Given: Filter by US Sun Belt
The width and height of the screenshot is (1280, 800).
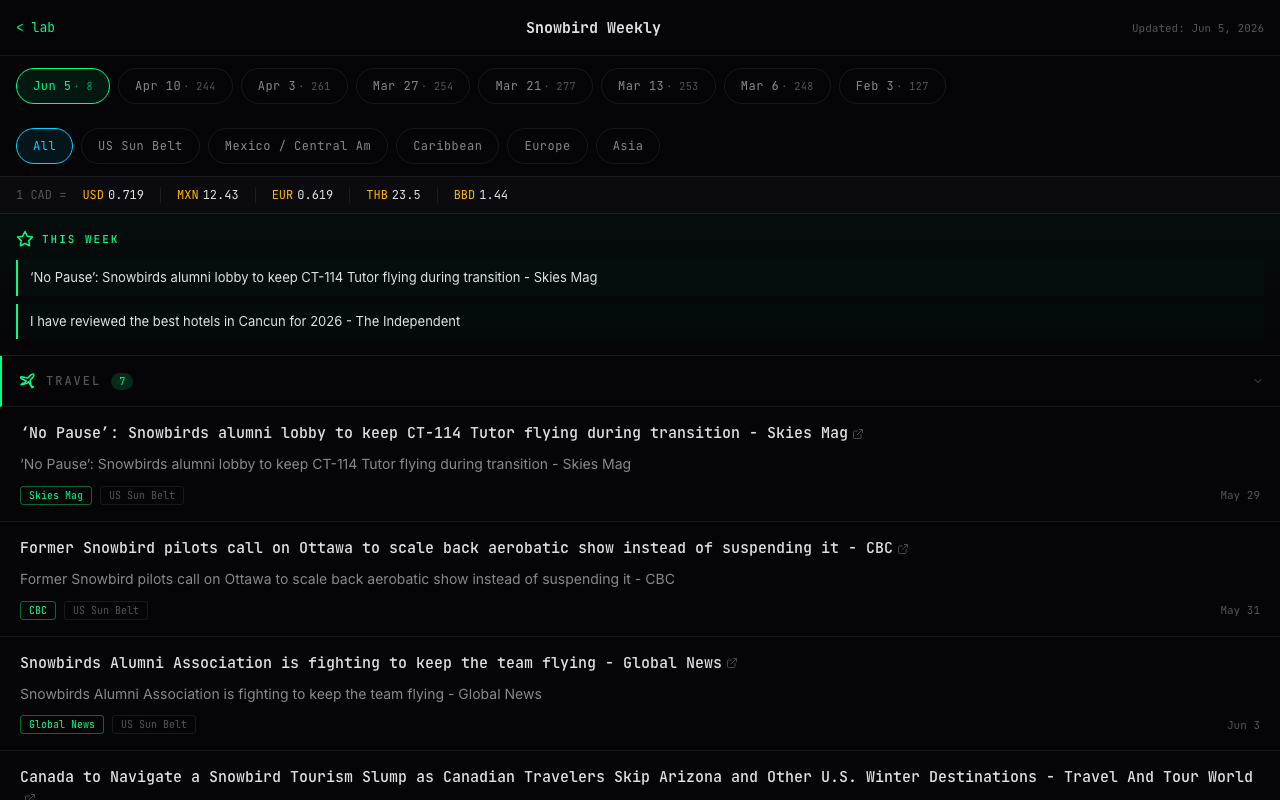Looking at the screenshot, I should [x=140, y=146].
